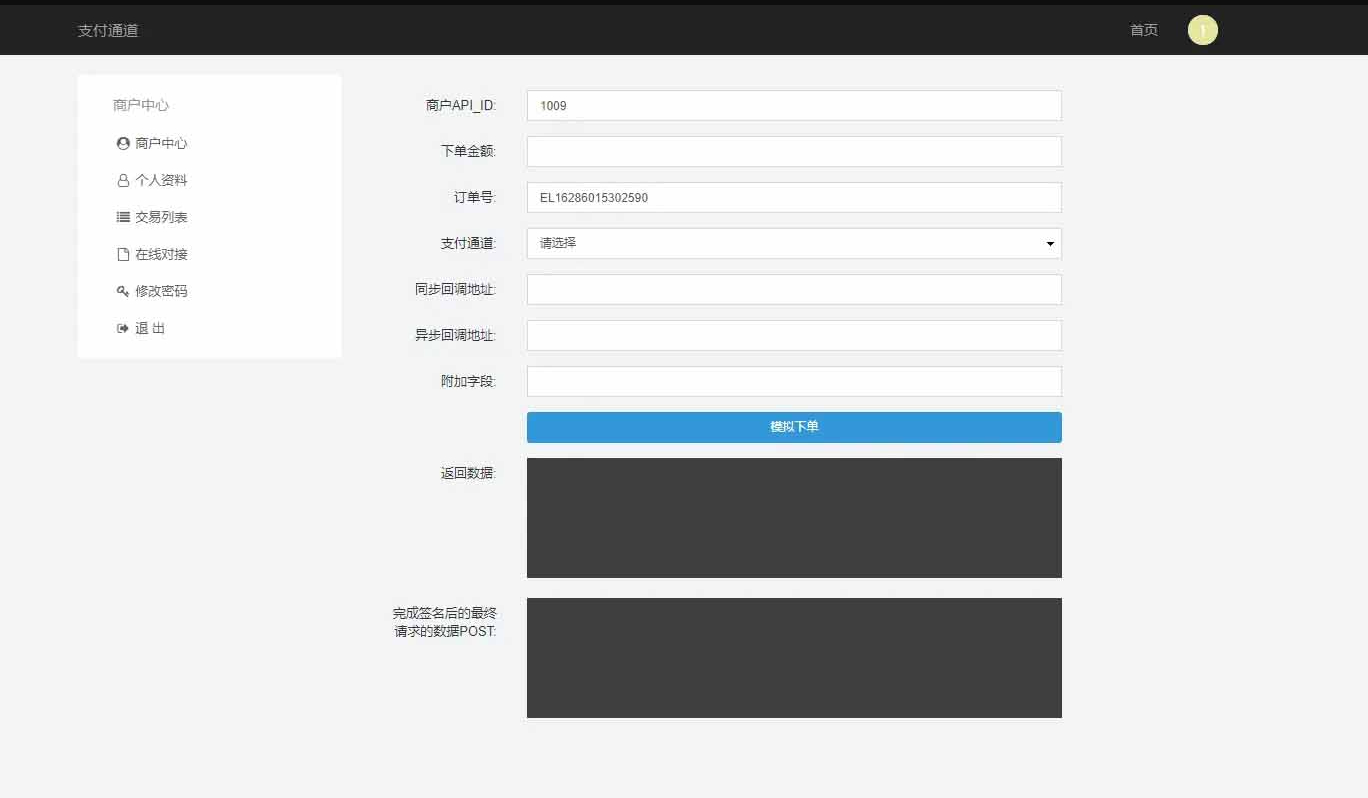Click the 商户中心 person icon
1368x798 pixels.
tap(122, 142)
